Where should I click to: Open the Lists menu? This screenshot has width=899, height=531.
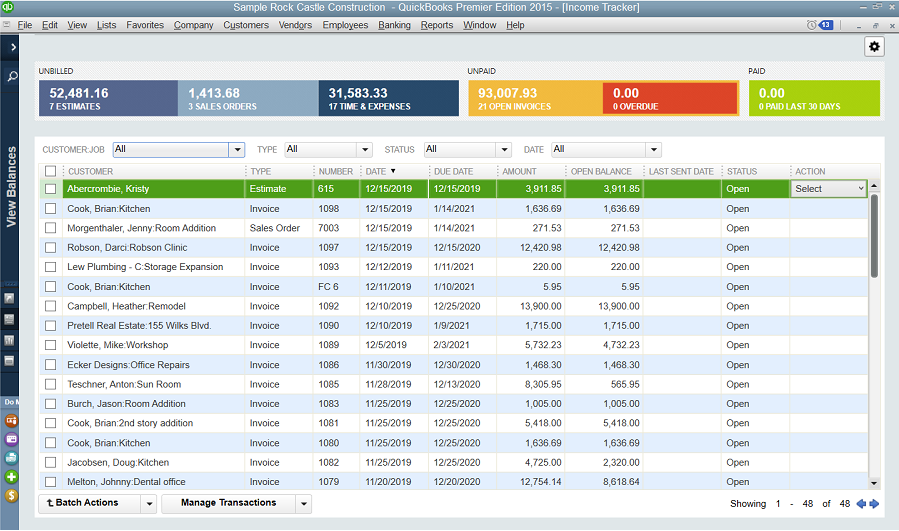[106, 25]
